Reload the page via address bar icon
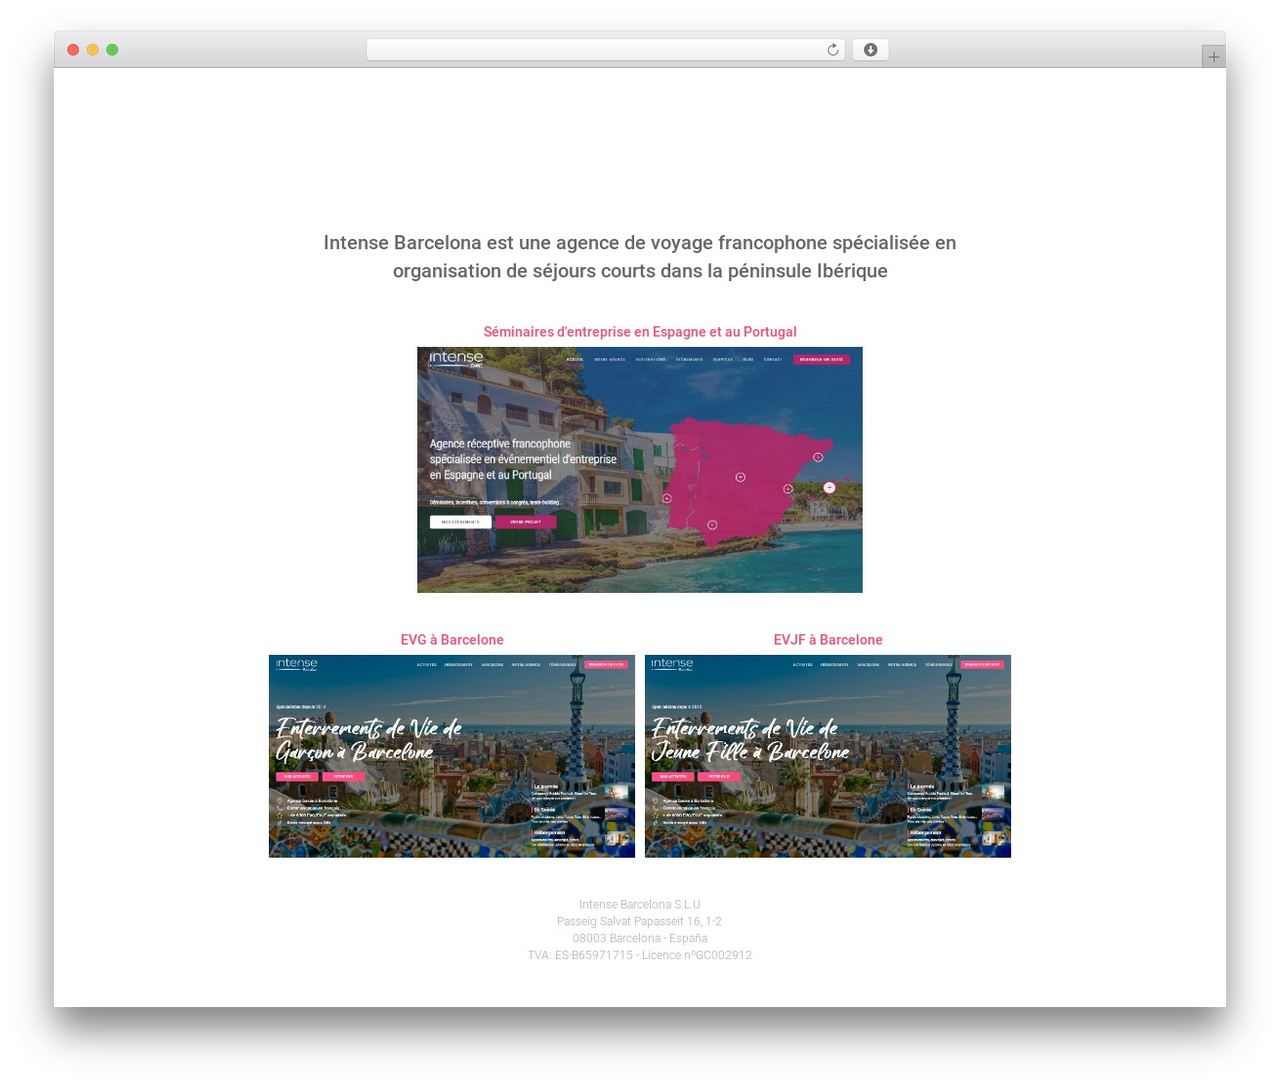1280x1084 pixels. [x=832, y=50]
